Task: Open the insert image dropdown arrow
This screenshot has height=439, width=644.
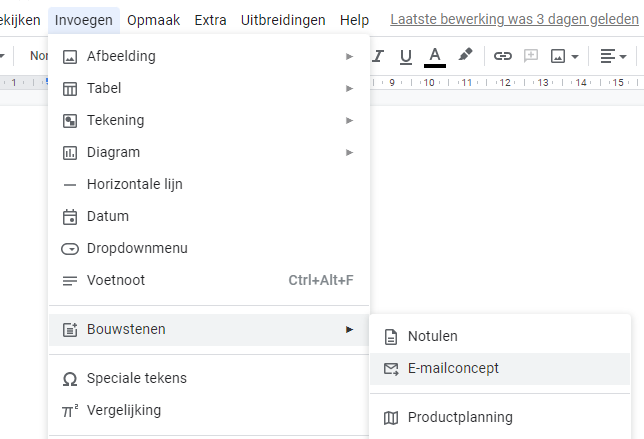Action: click(x=575, y=57)
